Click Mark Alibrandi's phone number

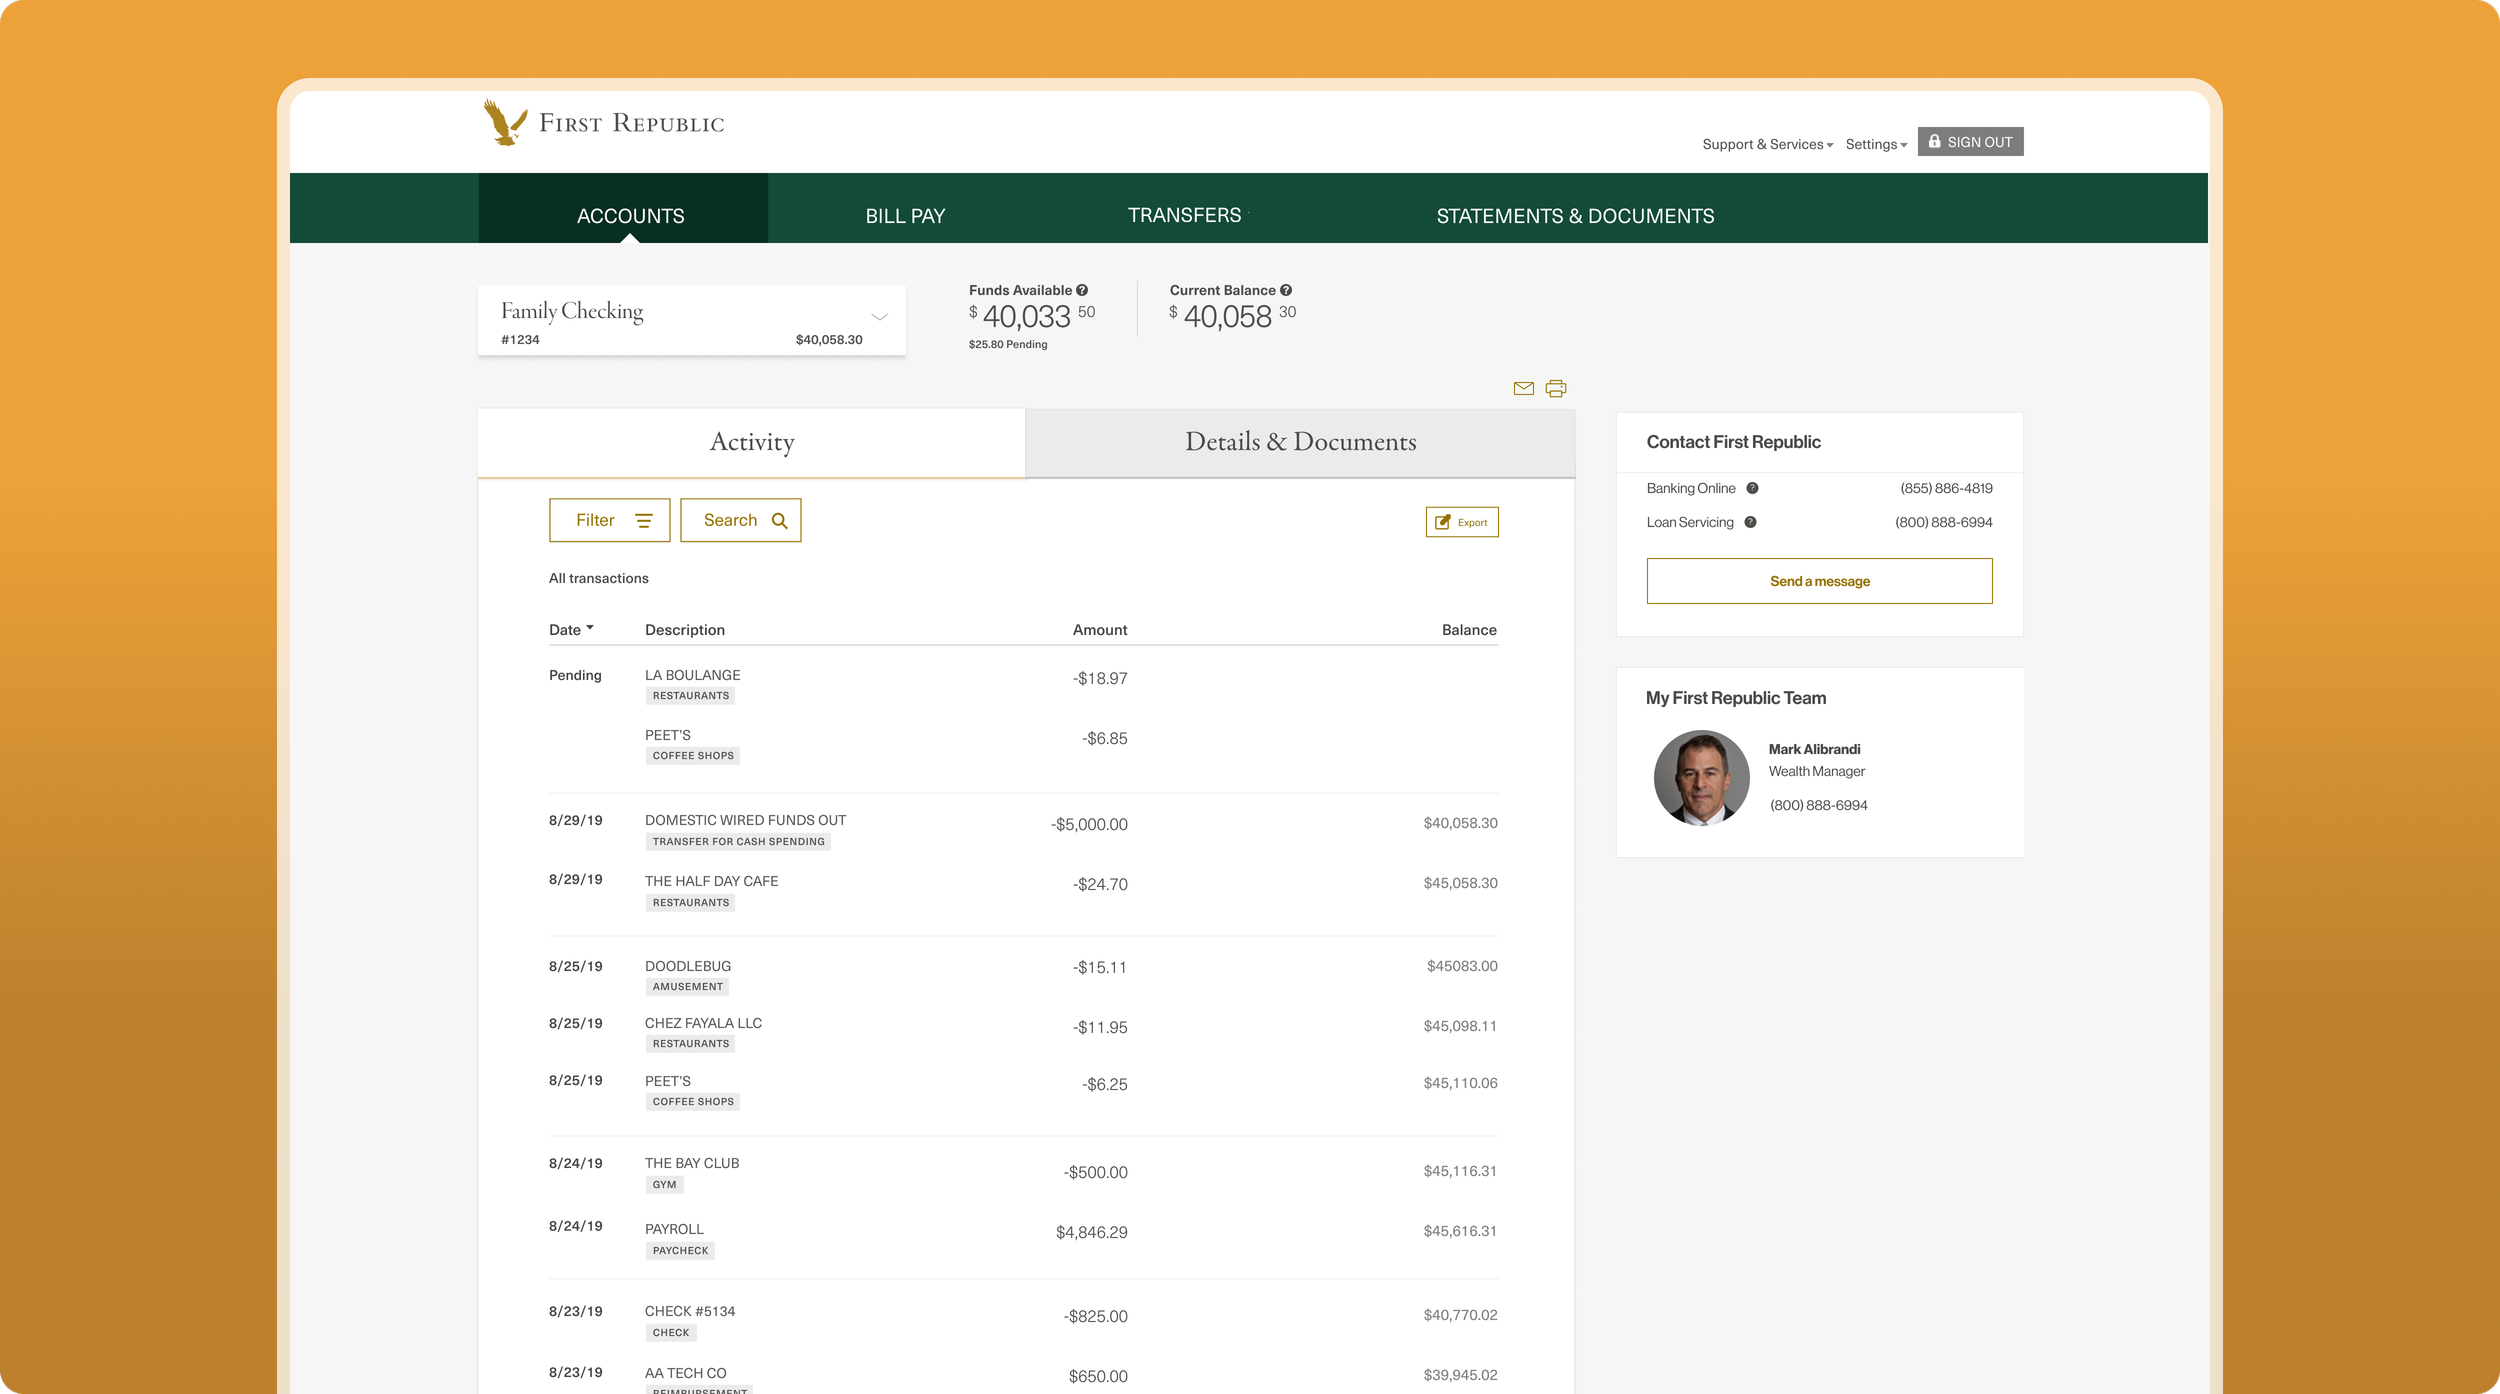coord(1818,806)
